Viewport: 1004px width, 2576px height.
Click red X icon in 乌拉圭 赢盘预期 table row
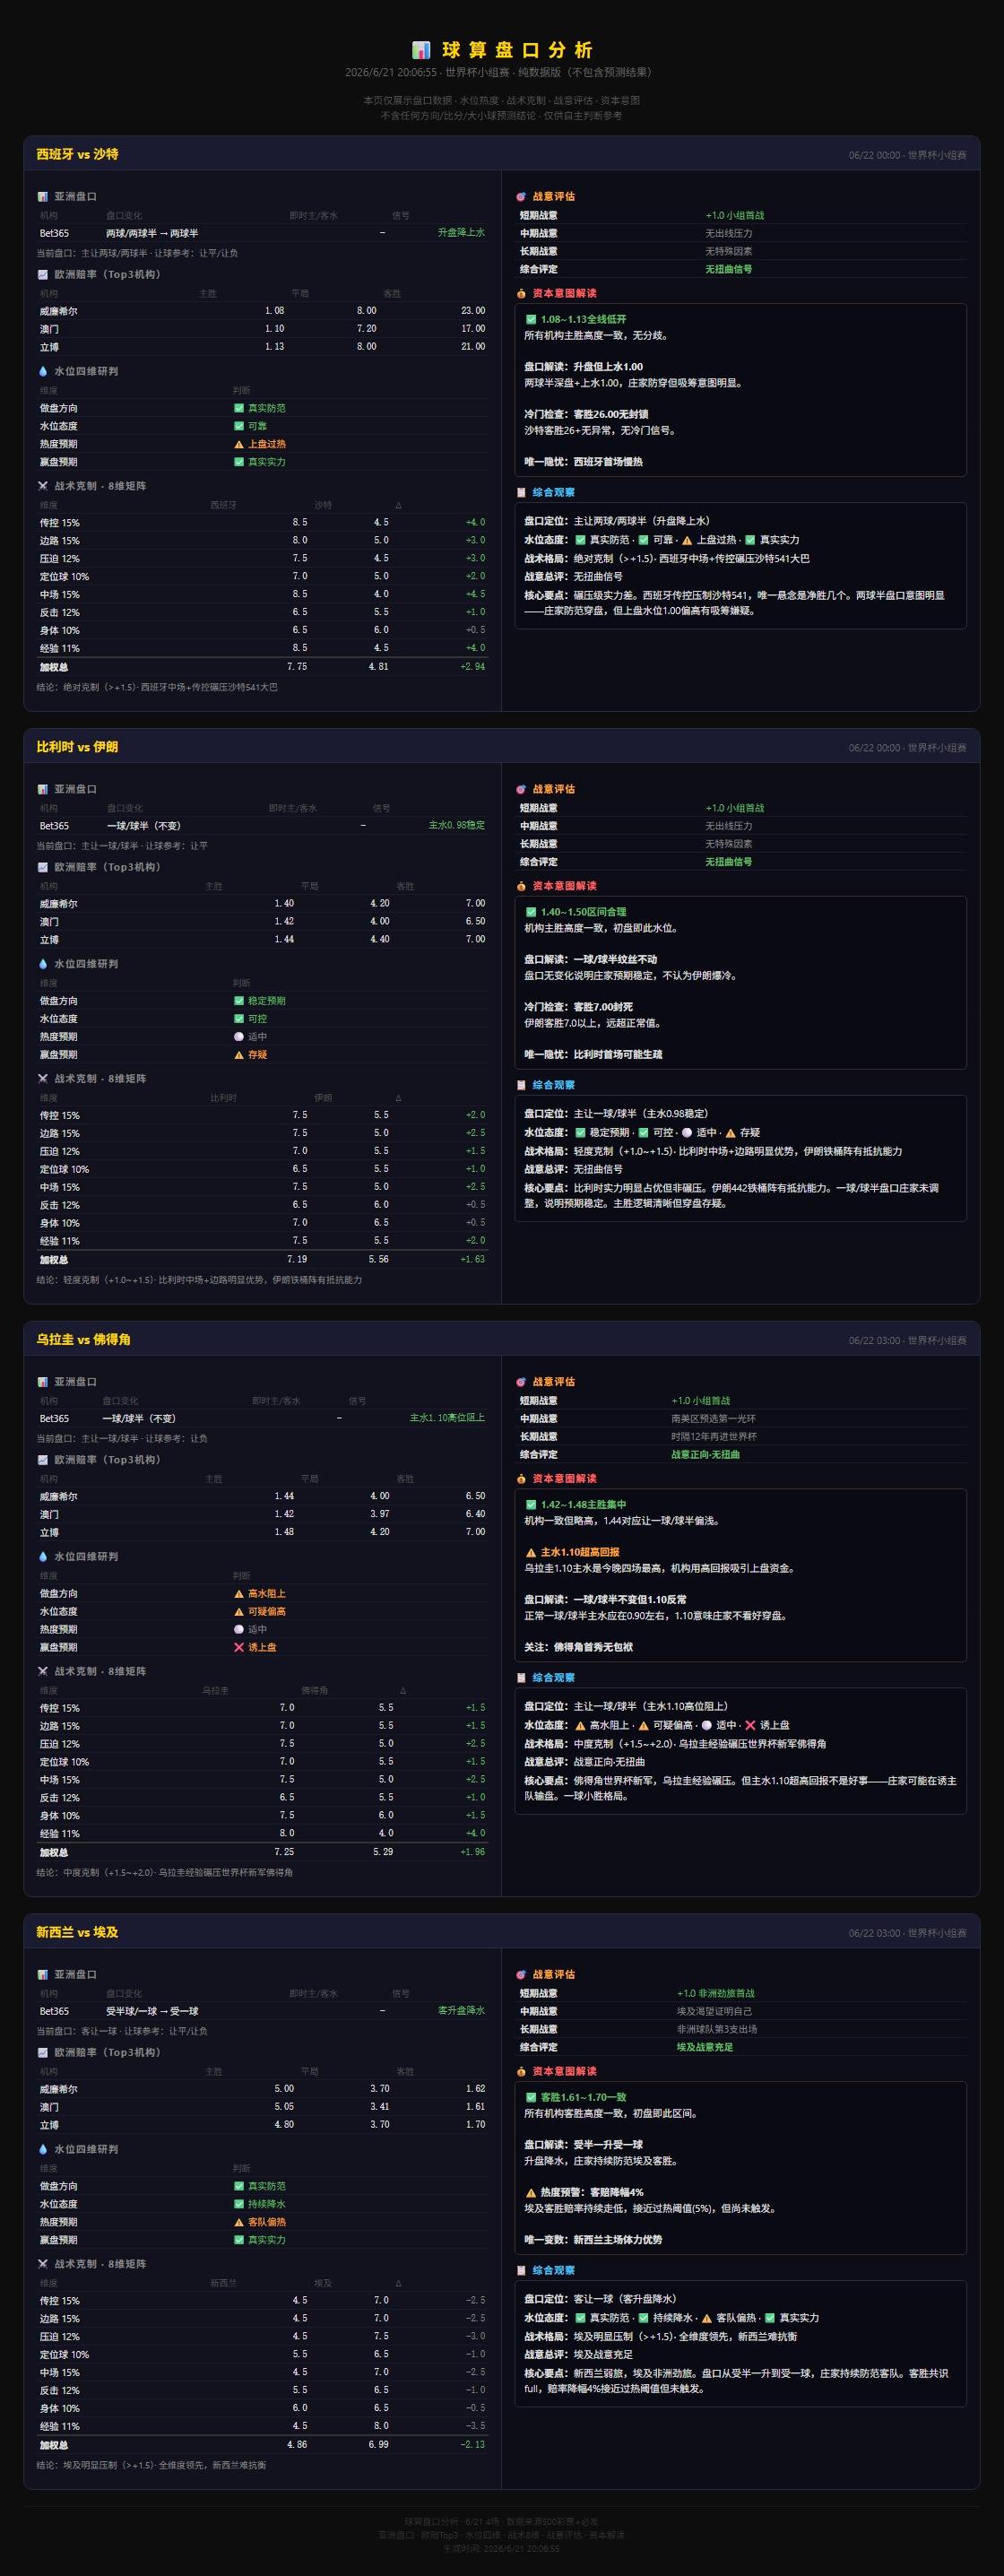(239, 1648)
